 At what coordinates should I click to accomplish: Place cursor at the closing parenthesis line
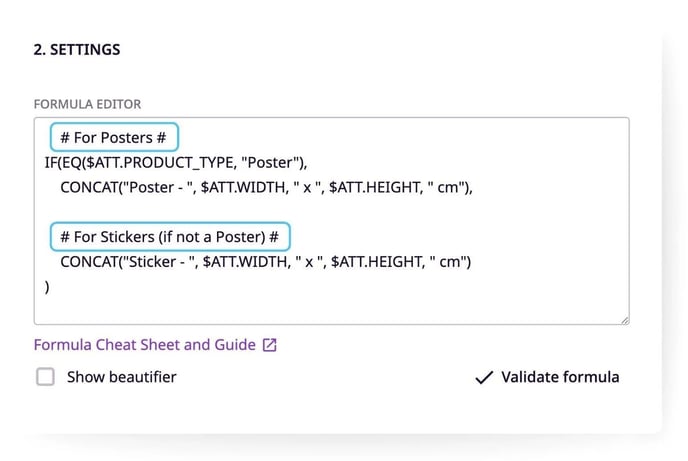(47, 287)
